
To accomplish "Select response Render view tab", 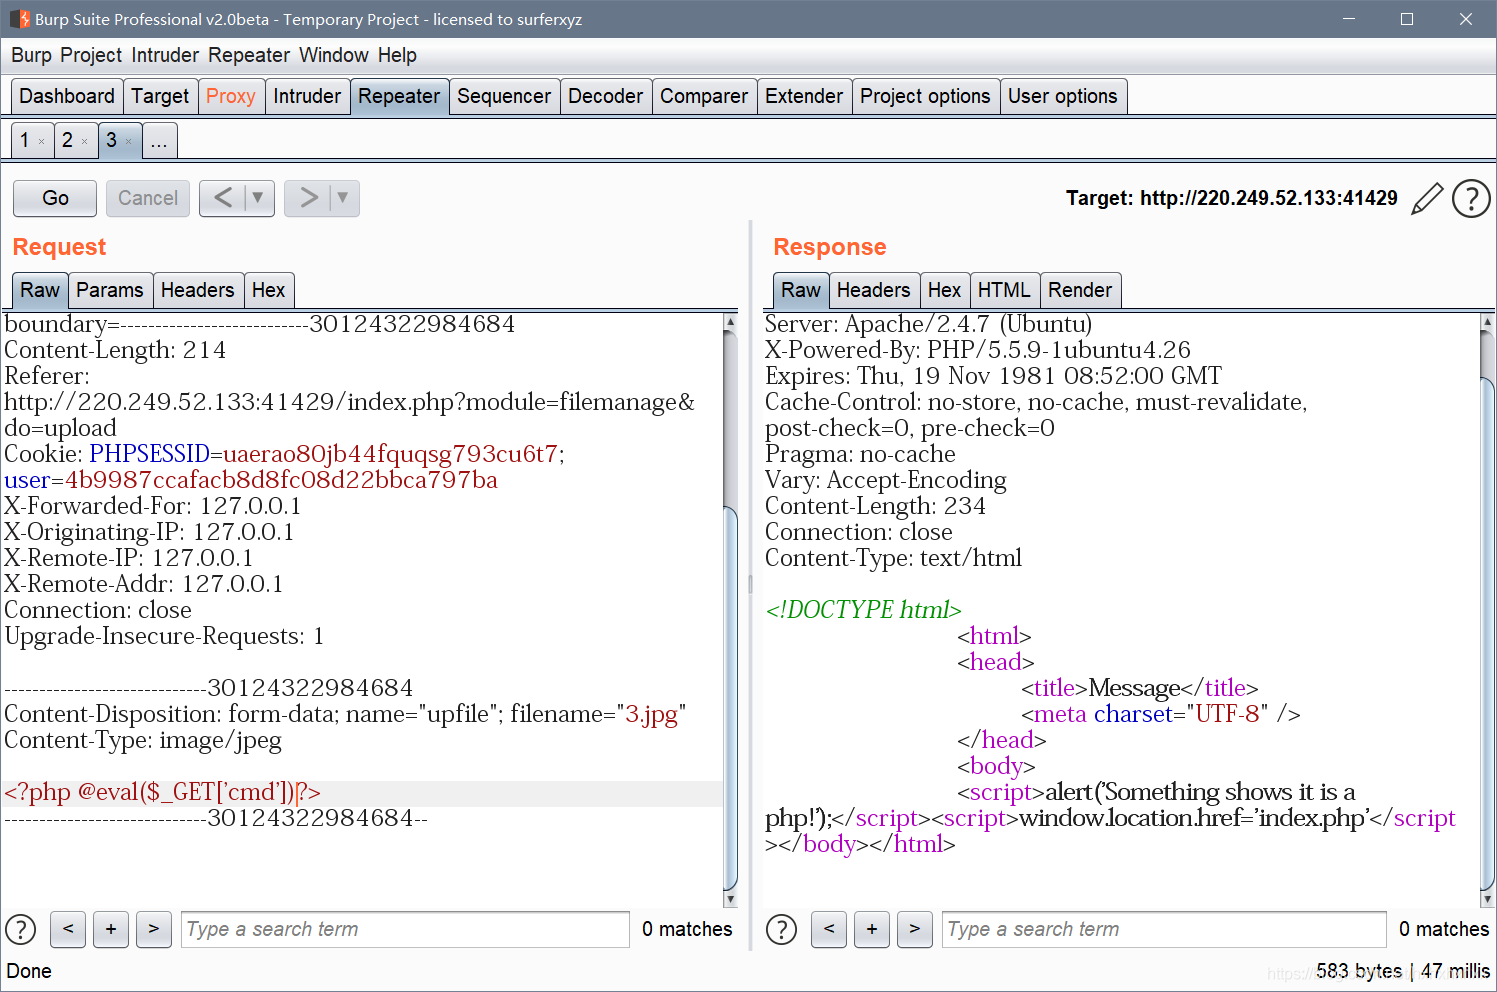I will click(1080, 290).
